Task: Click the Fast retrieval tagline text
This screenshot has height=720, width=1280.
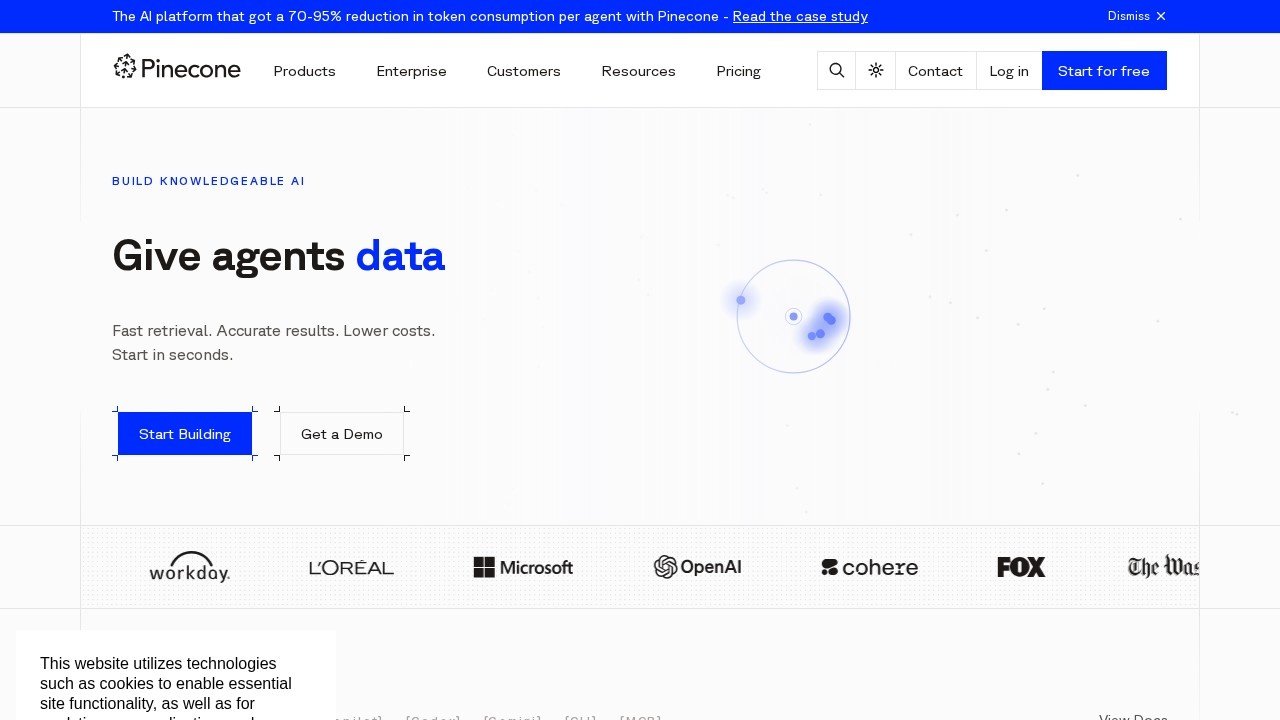Action: pyautogui.click(x=273, y=342)
